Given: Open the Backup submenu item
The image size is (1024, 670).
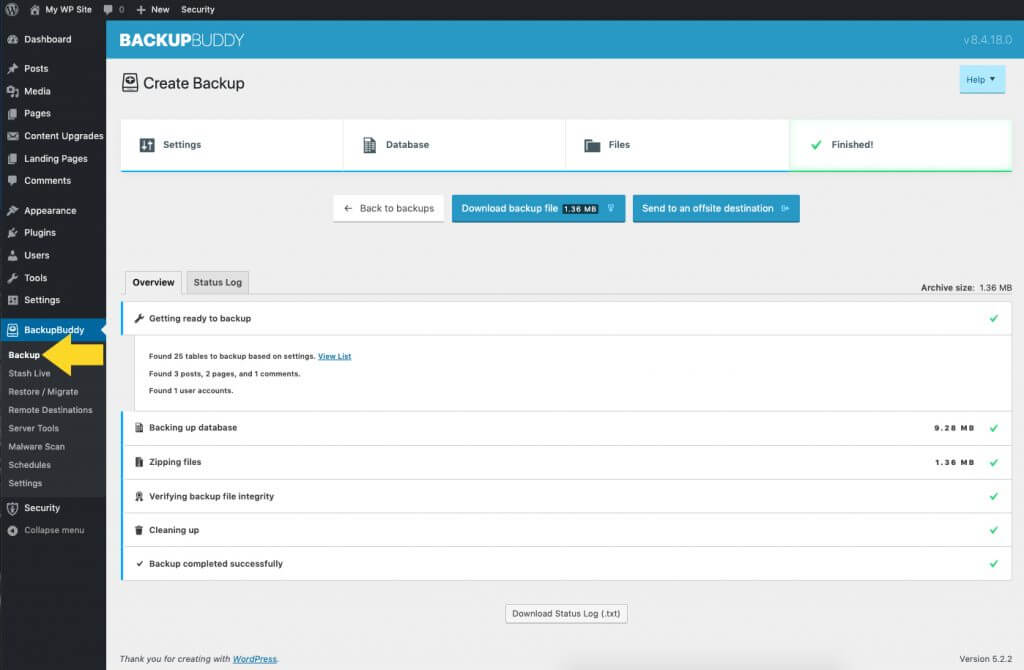Looking at the screenshot, I should coord(24,355).
